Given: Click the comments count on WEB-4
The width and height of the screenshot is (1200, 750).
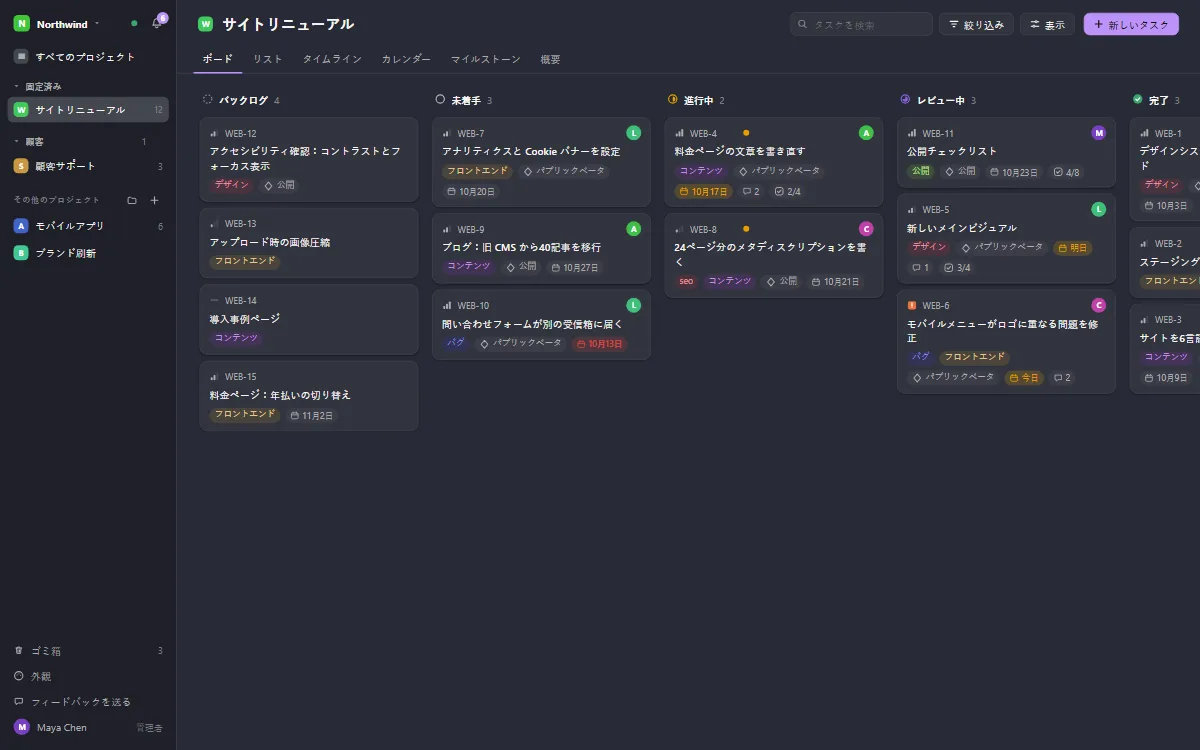Looking at the screenshot, I should [x=751, y=191].
